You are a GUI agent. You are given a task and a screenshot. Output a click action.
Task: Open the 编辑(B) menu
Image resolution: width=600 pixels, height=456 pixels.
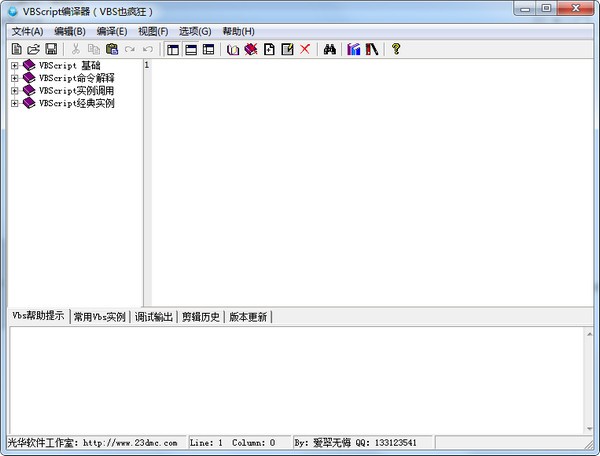pos(70,31)
